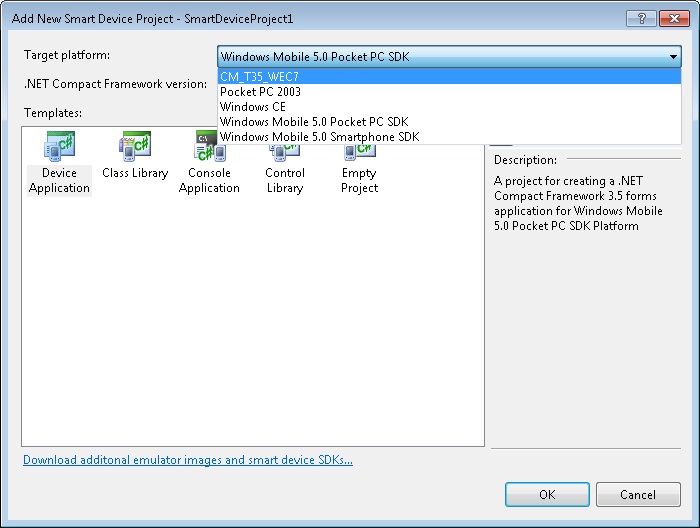Click the Description heading
Image resolution: width=700 pixels, height=528 pixels.
pyautogui.click(x=525, y=160)
